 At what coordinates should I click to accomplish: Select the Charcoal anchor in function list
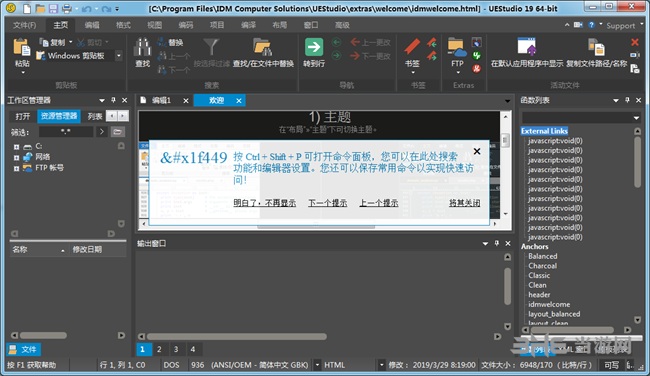pos(542,266)
